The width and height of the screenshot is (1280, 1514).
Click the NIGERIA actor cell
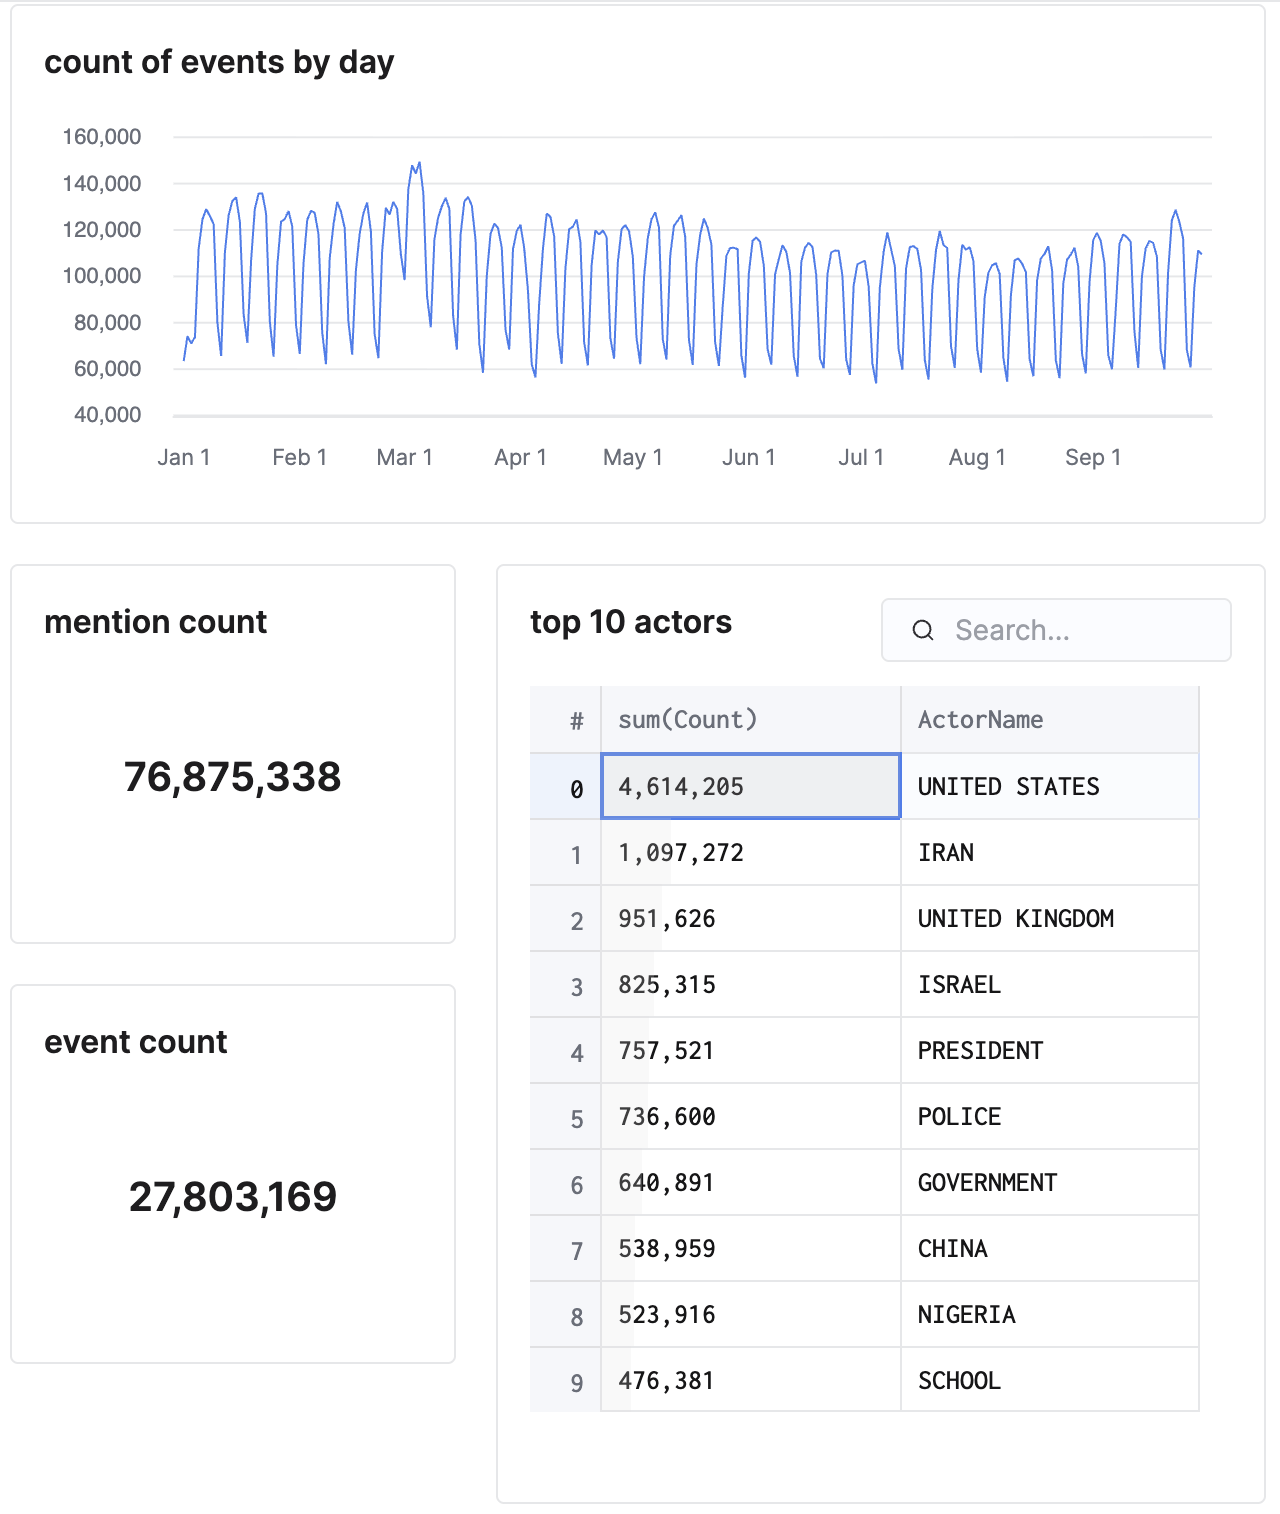click(x=1050, y=1314)
